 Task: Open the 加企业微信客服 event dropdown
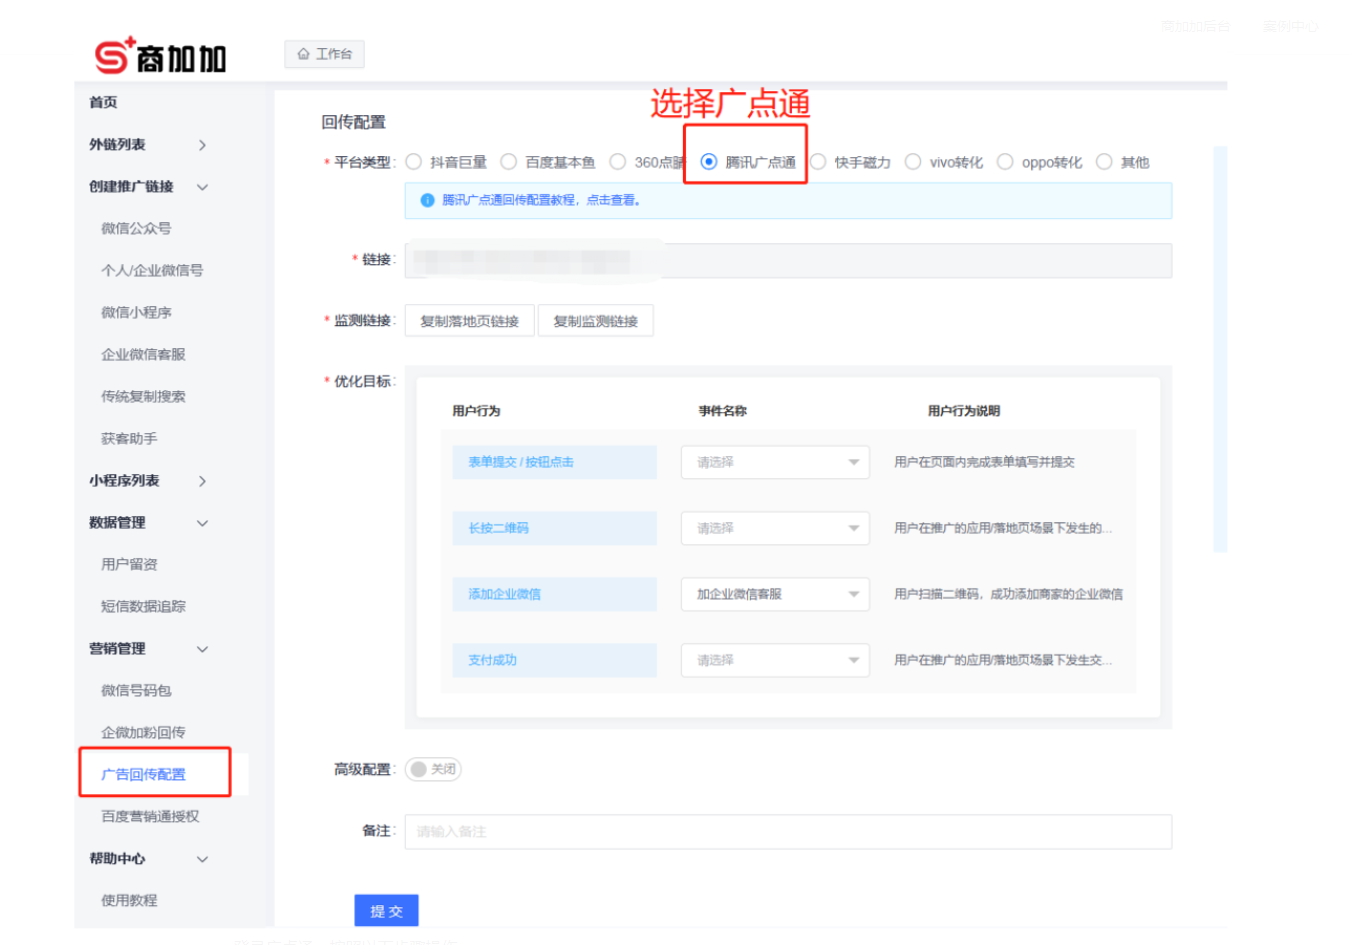775,594
